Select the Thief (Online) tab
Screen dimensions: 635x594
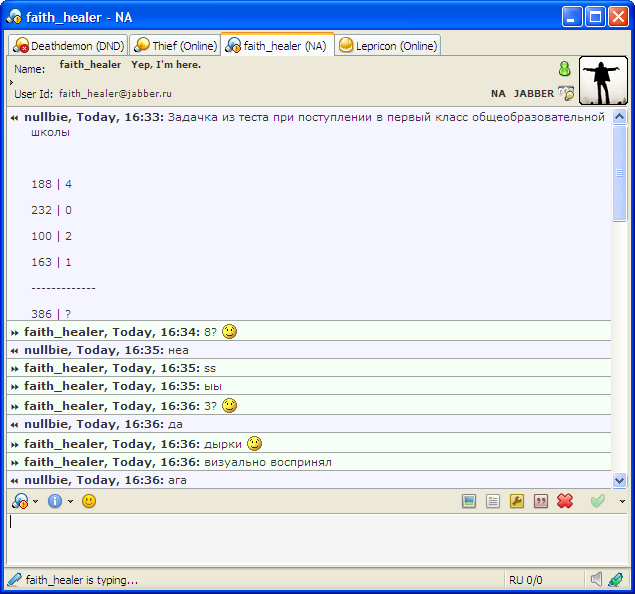(x=175, y=46)
